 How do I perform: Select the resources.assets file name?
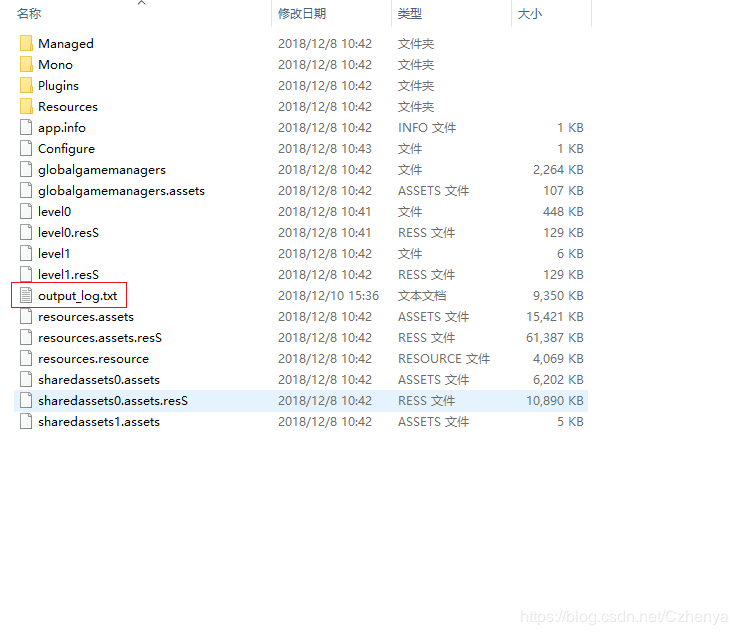tap(86, 317)
